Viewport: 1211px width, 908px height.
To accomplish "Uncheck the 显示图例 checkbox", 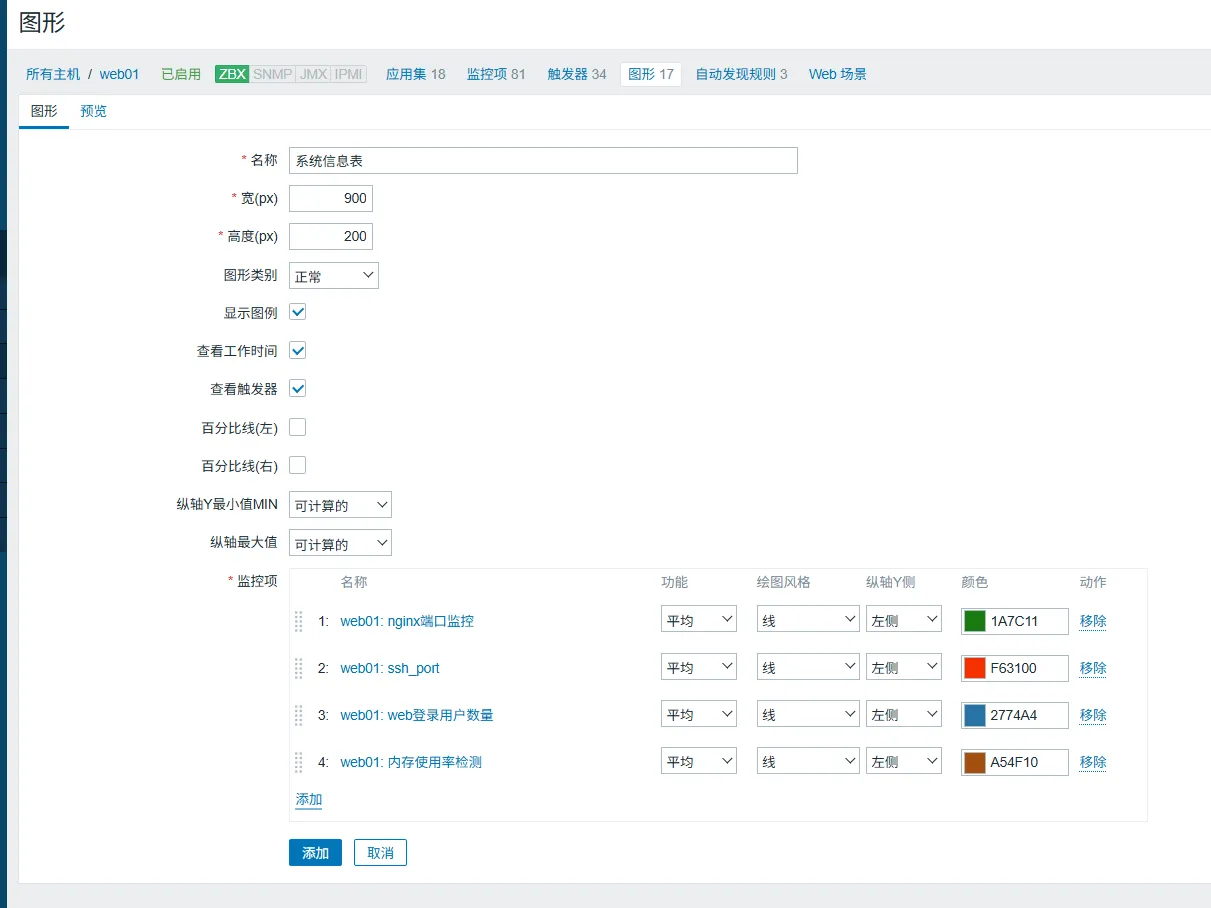I will (x=297, y=312).
